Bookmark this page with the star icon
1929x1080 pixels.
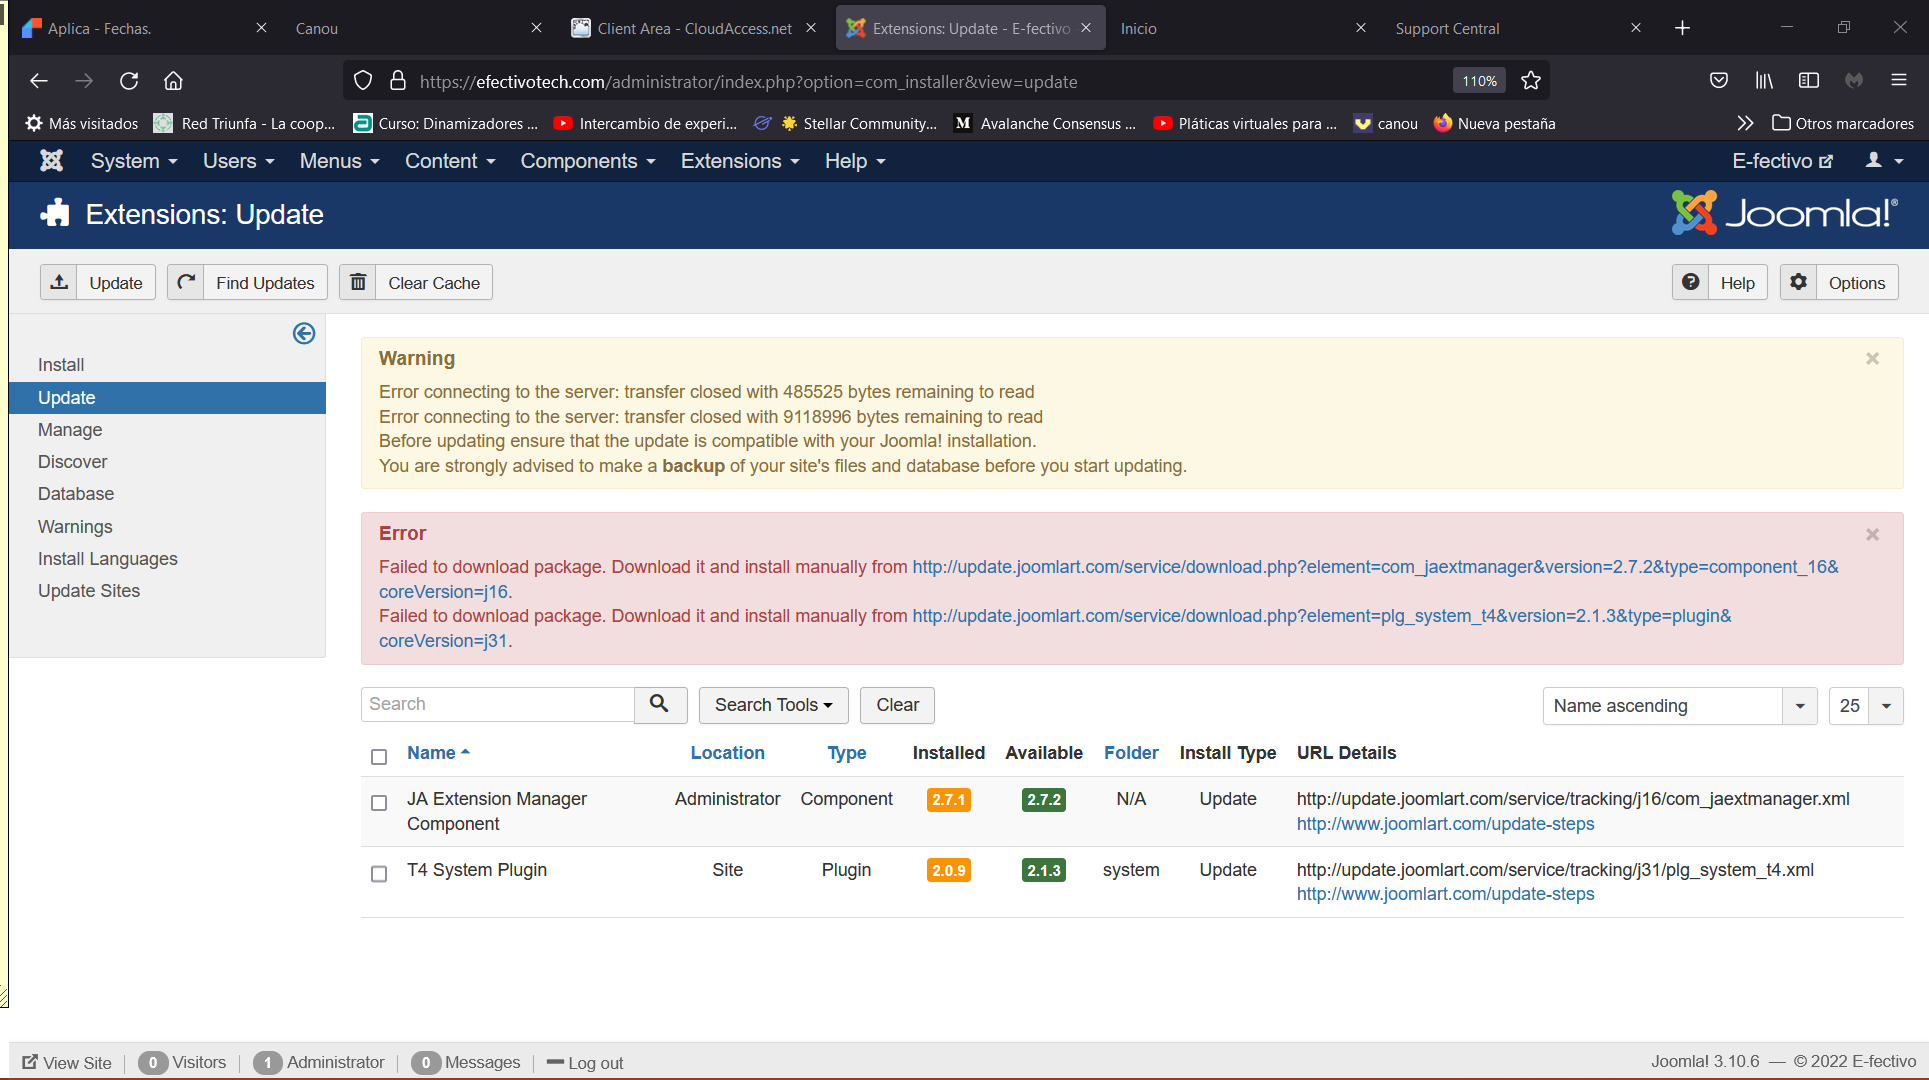(x=1530, y=81)
